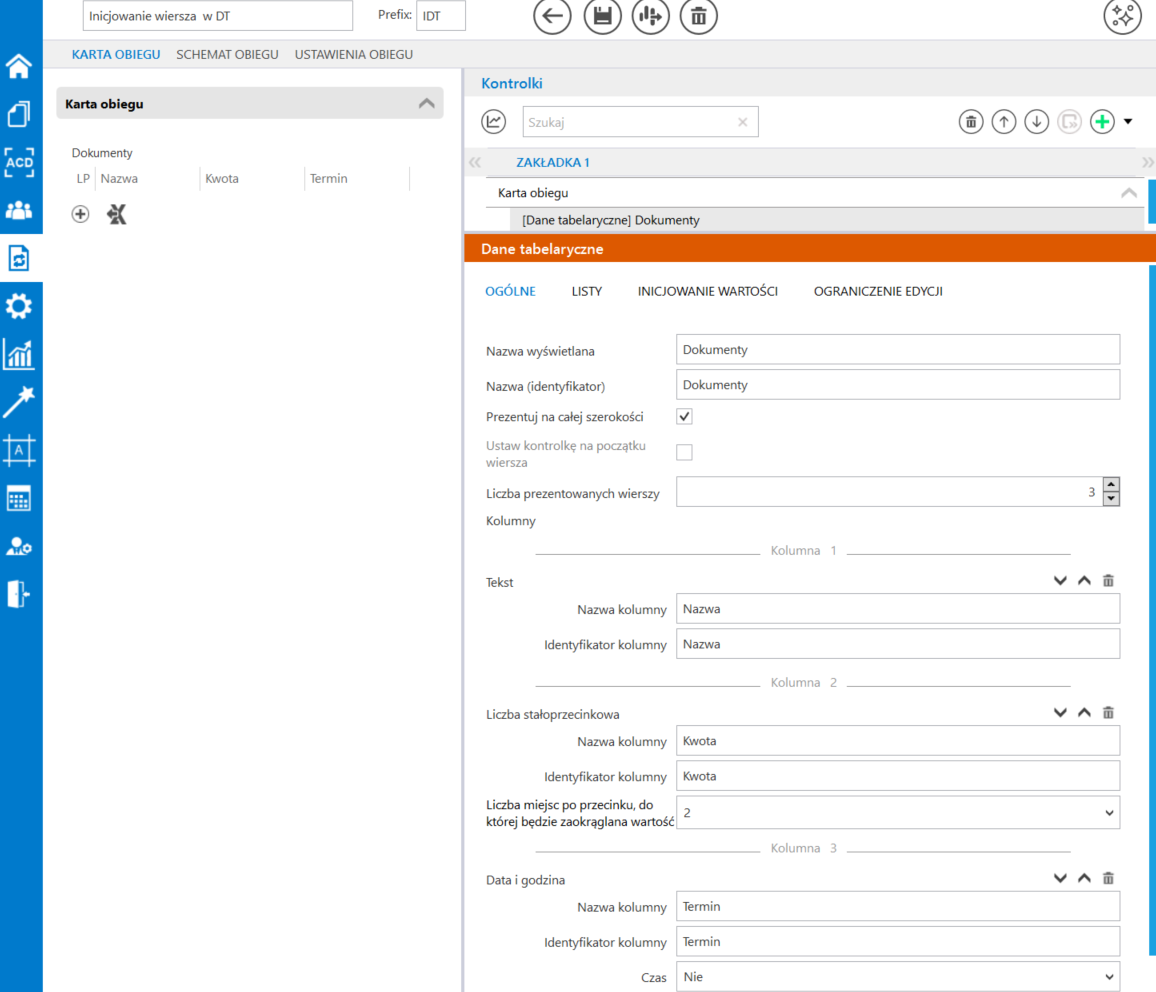Viewport: 1156px width, 992px height.
Task: Open the magic wand icon in sidebar
Action: click(x=19, y=402)
